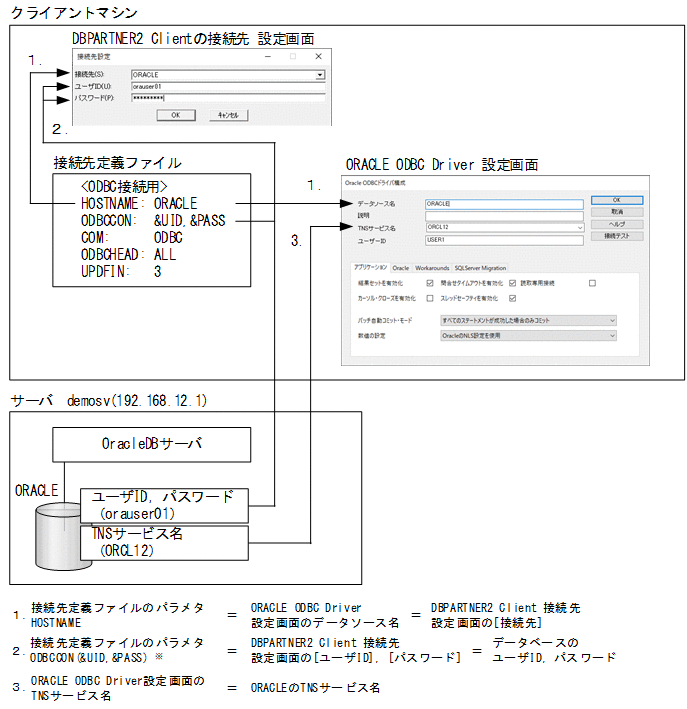Viewport: 687px width, 709px height.
Task: Open the TNSサービス名 dropdown showing ORCL12
Action: 504,227
